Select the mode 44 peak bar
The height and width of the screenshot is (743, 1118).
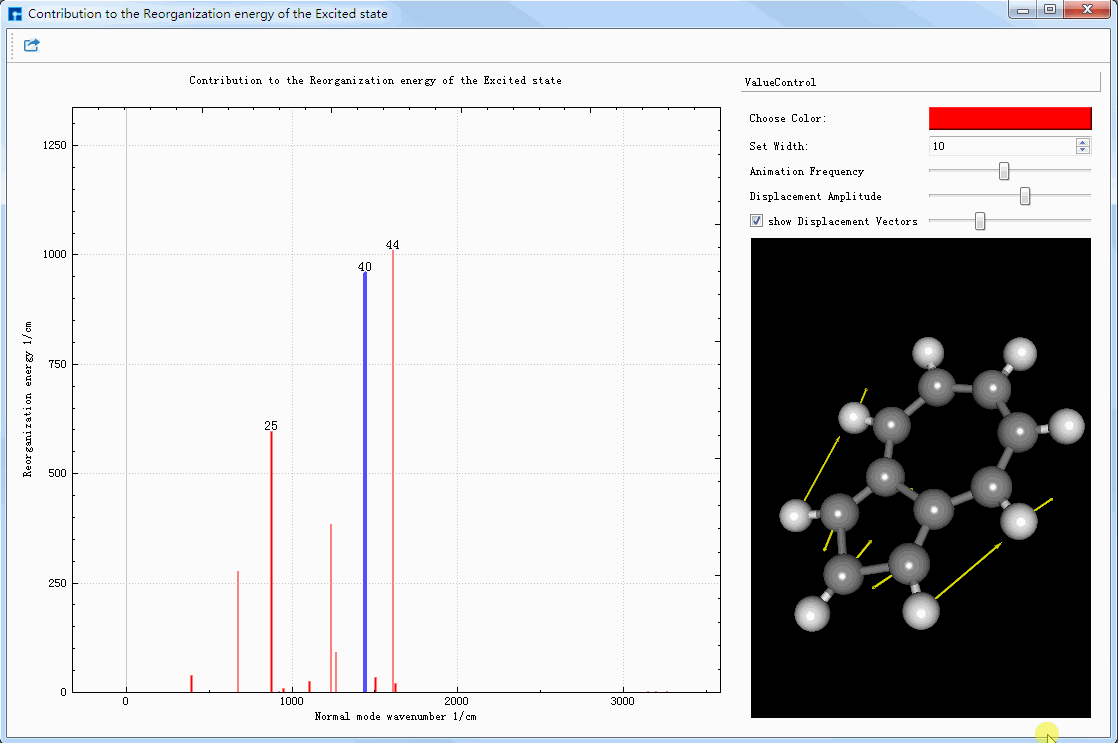pos(393,470)
